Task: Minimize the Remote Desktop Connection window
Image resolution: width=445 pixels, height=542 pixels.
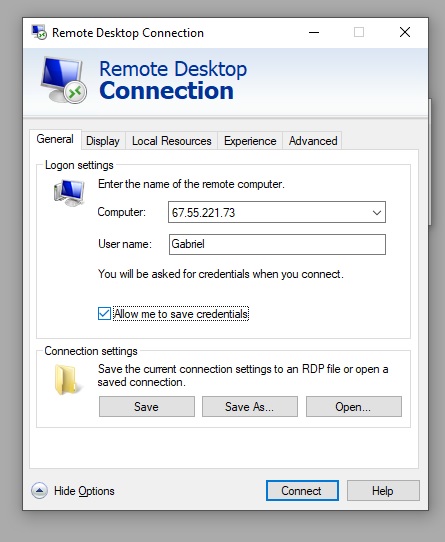Action: [x=314, y=32]
